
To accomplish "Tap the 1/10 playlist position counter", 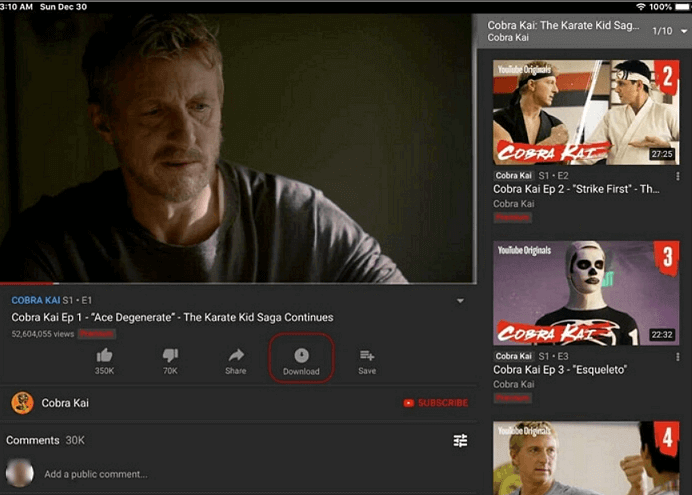I will tap(662, 31).
